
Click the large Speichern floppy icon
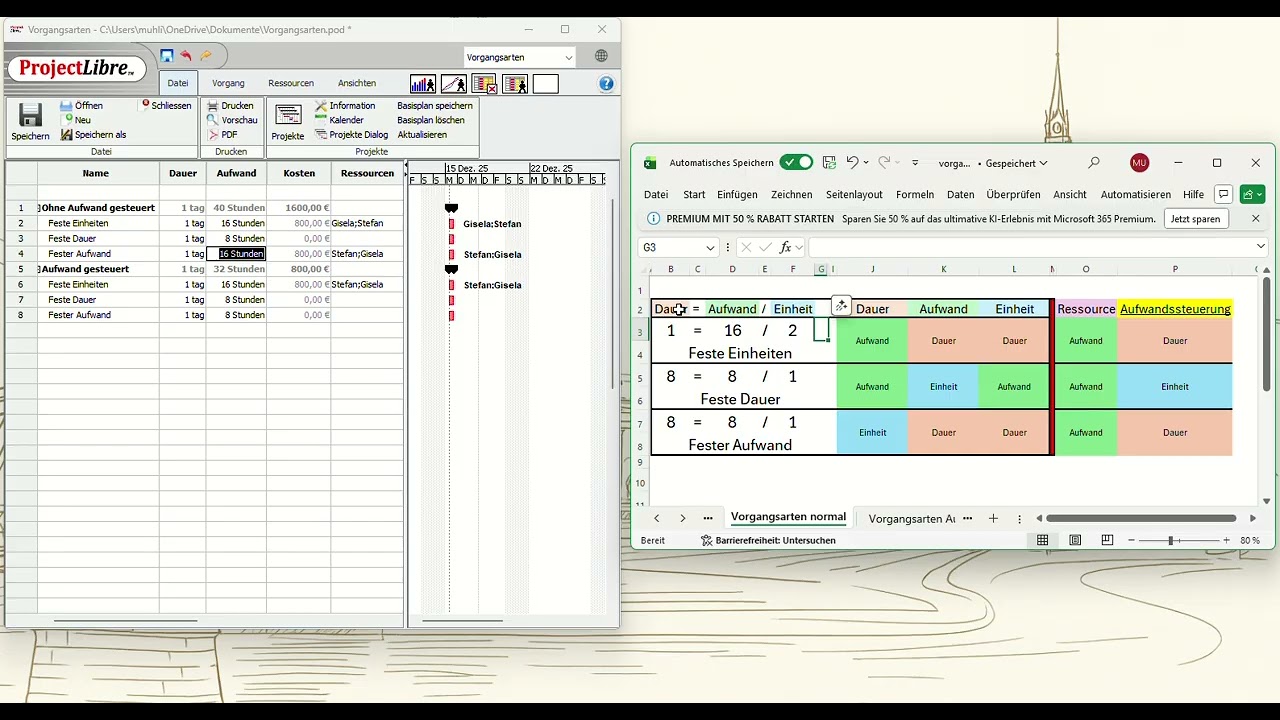click(x=30, y=115)
